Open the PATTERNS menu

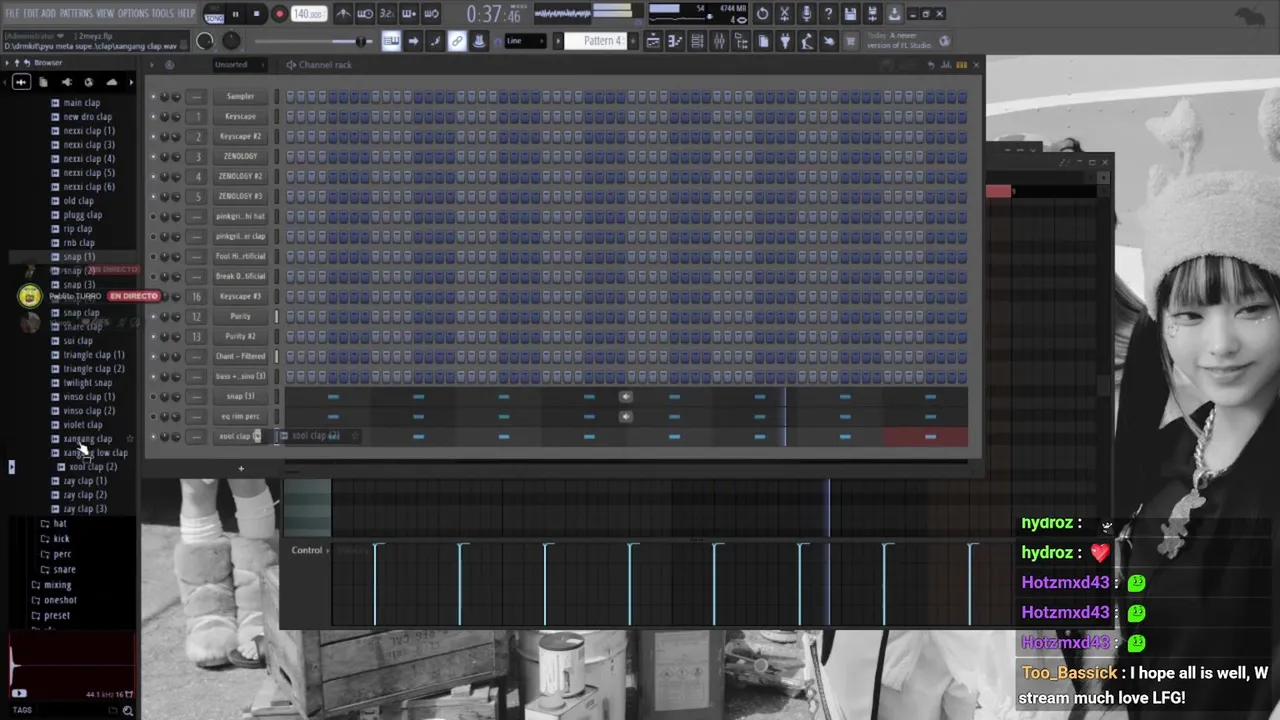coord(76,13)
